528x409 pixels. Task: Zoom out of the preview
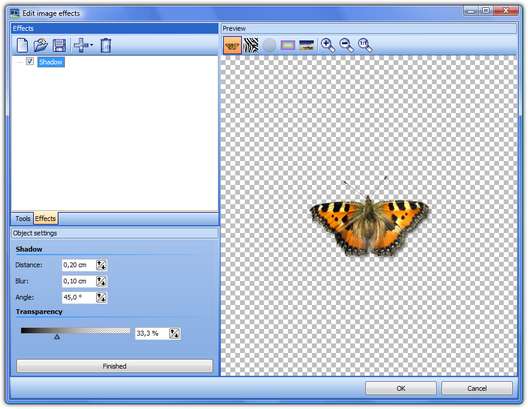346,45
